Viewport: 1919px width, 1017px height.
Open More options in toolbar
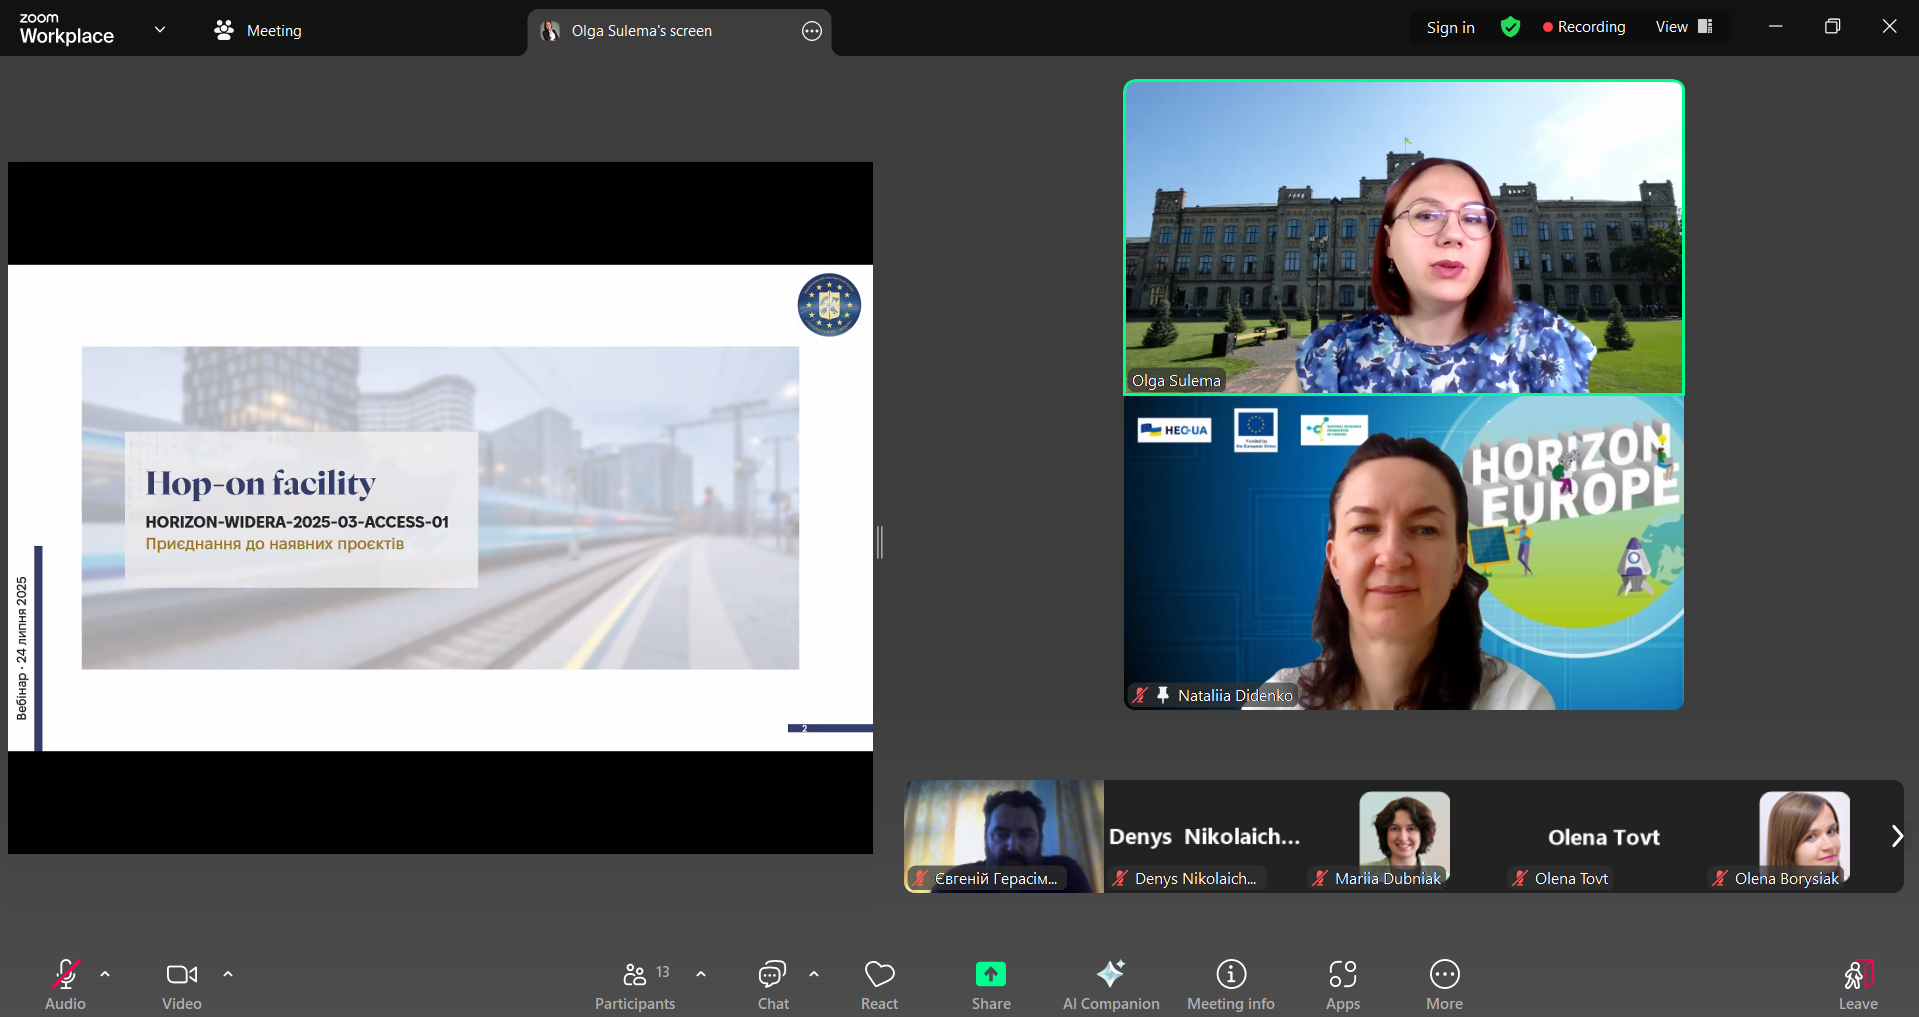[x=1445, y=985]
